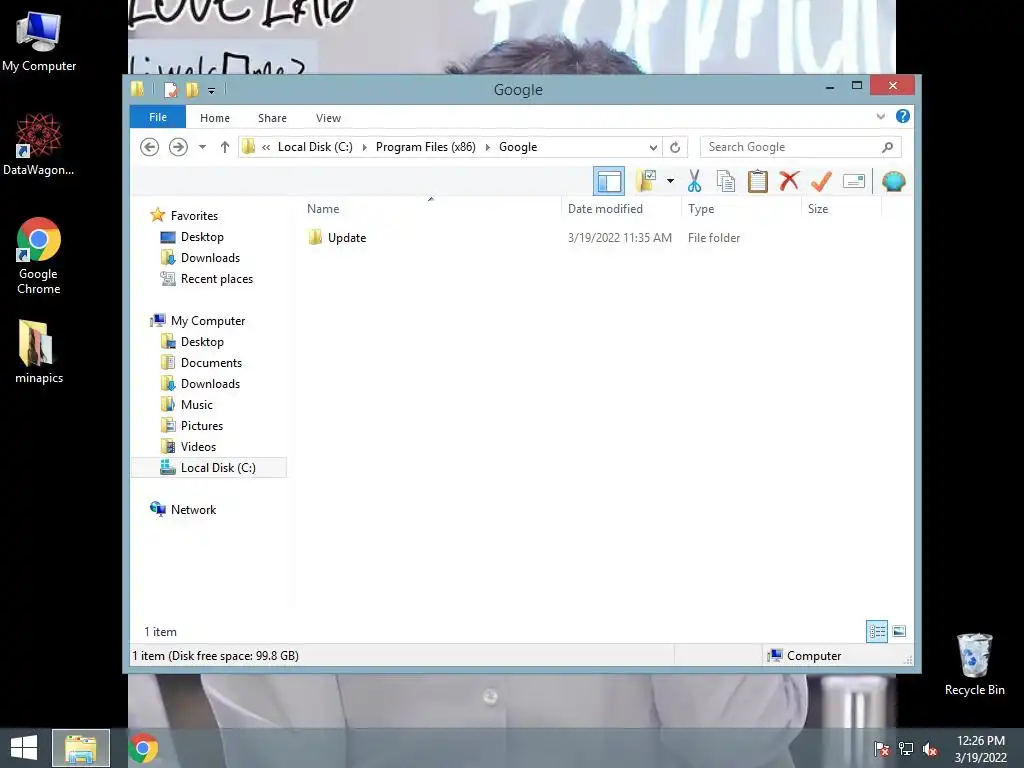Toggle the navigation pane layout button
Viewport: 1024px width, 768px height.
[x=609, y=181]
